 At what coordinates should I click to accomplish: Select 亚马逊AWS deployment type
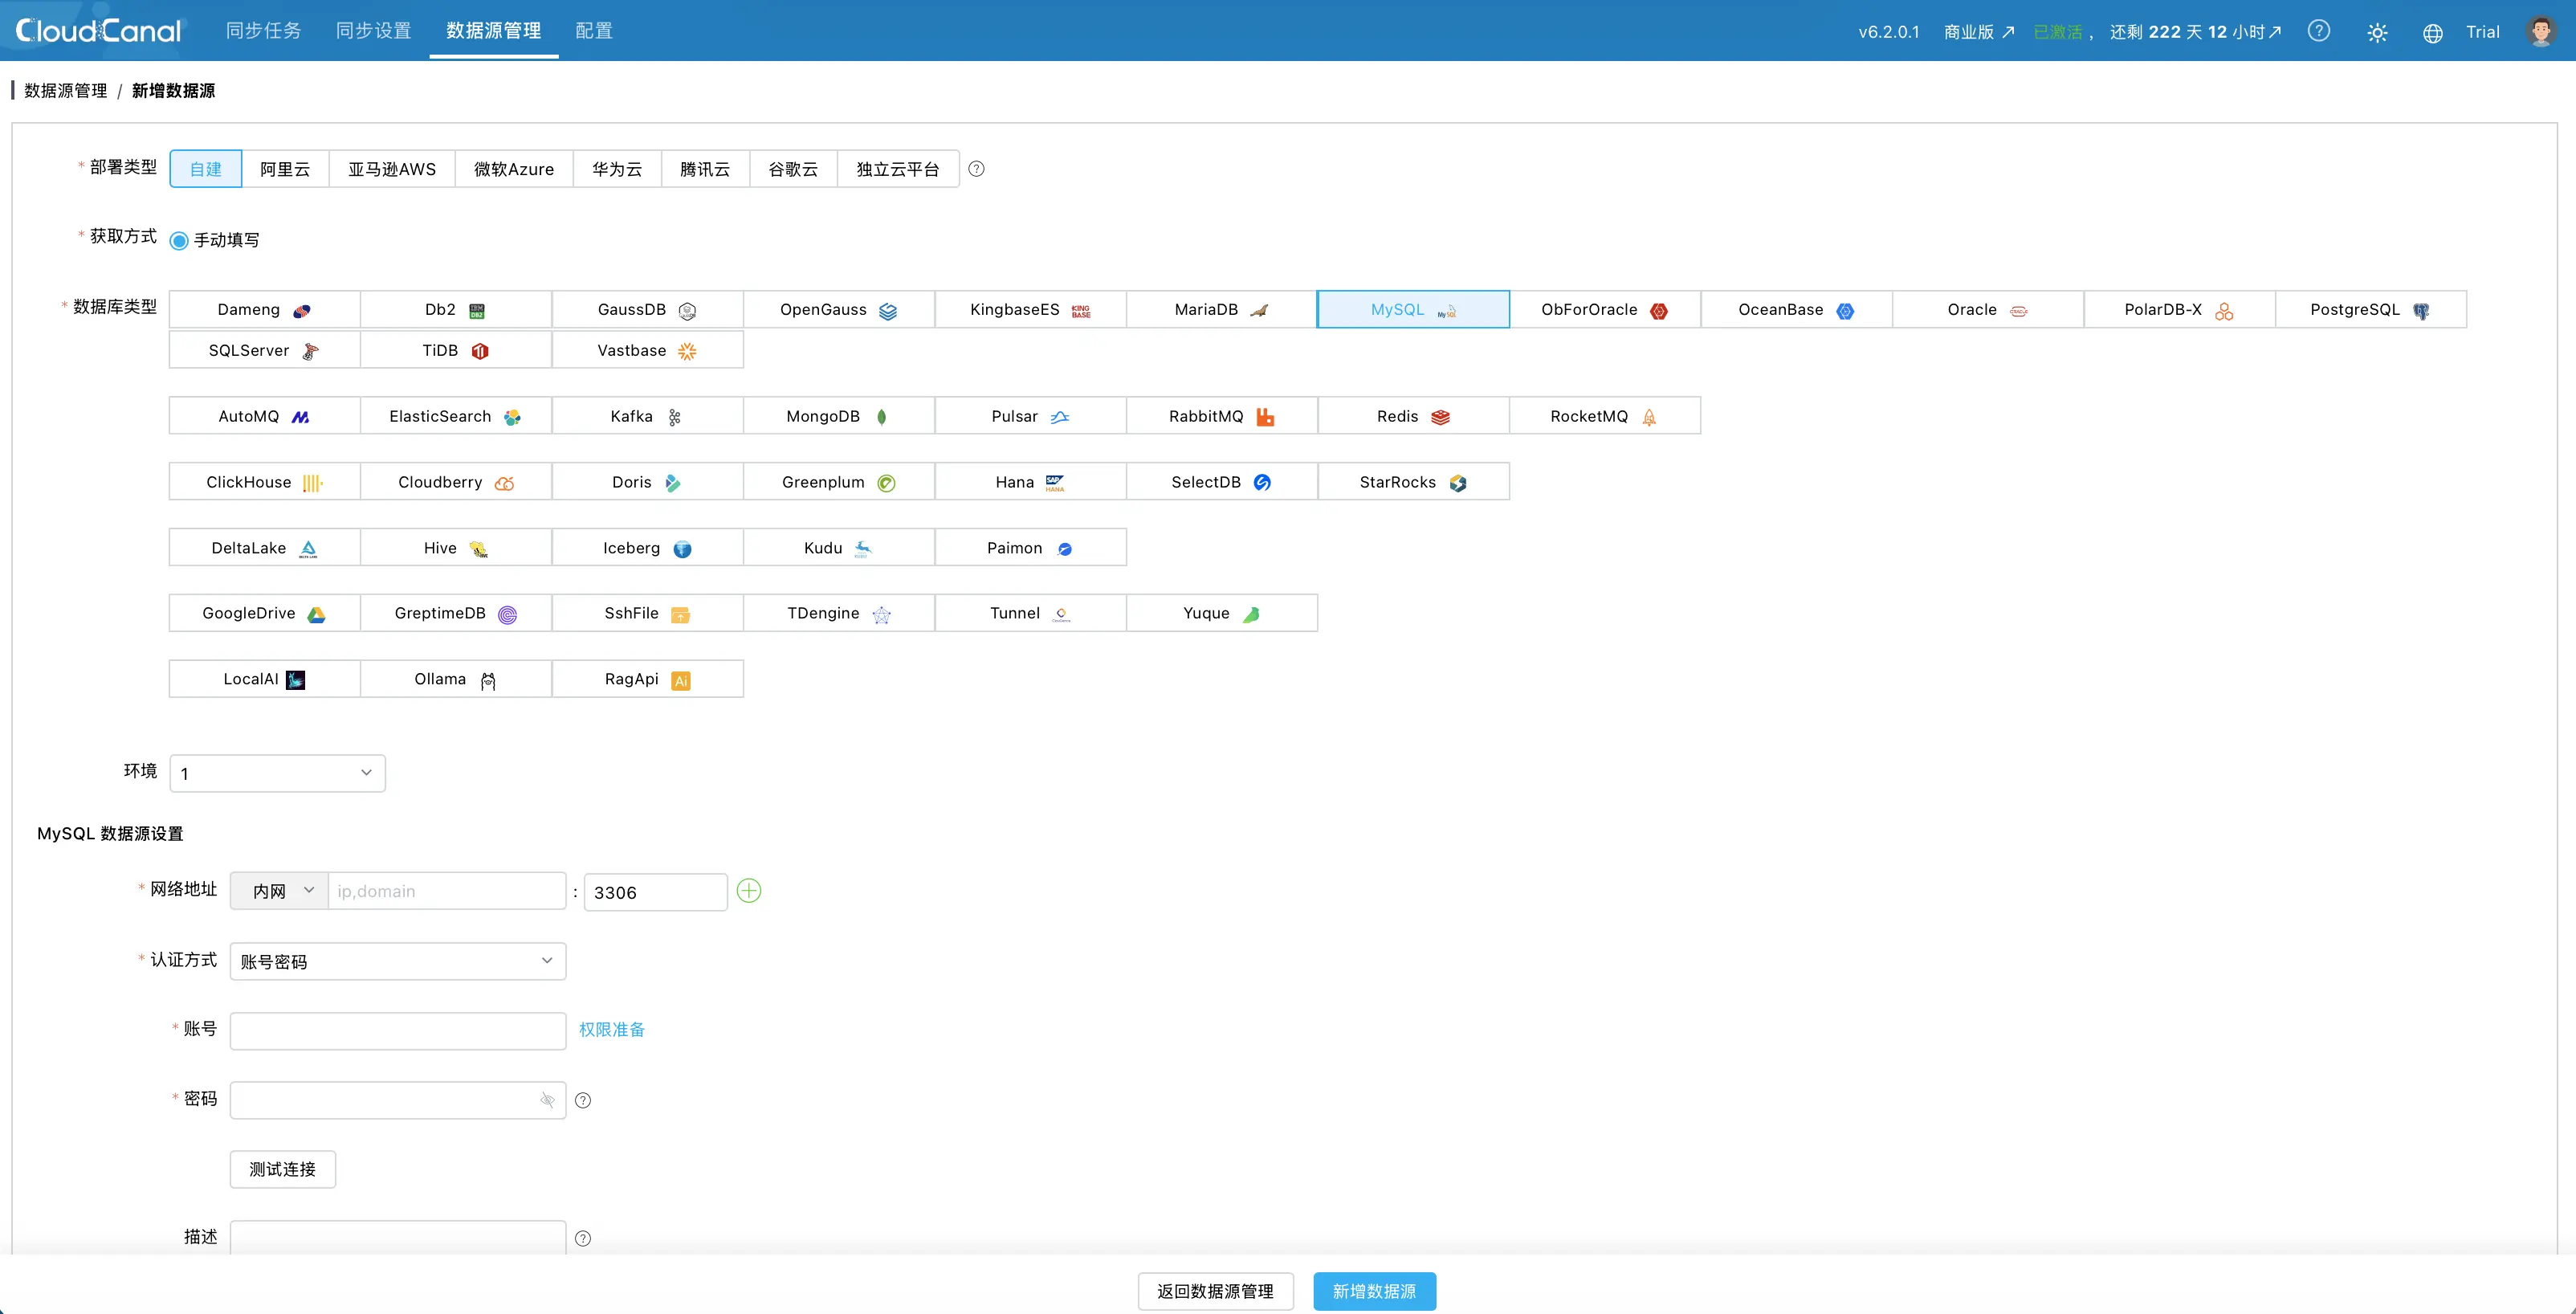pyautogui.click(x=392, y=169)
